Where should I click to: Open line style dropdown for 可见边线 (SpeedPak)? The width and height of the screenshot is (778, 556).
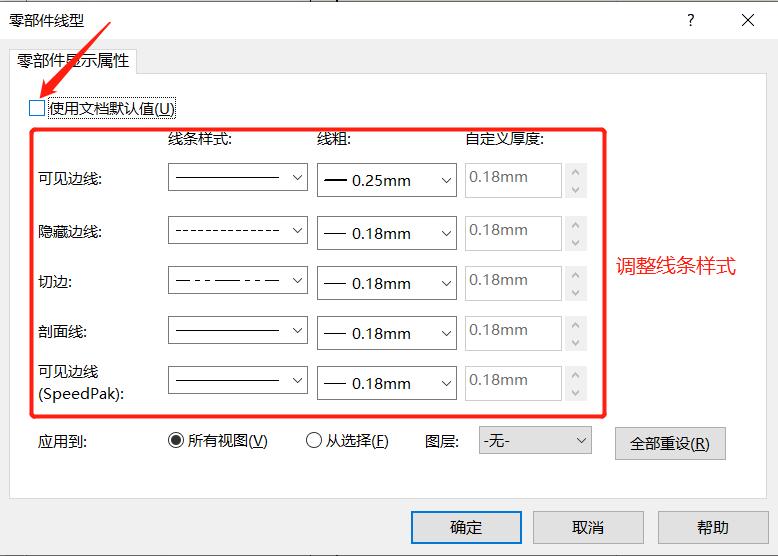[x=238, y=380]
